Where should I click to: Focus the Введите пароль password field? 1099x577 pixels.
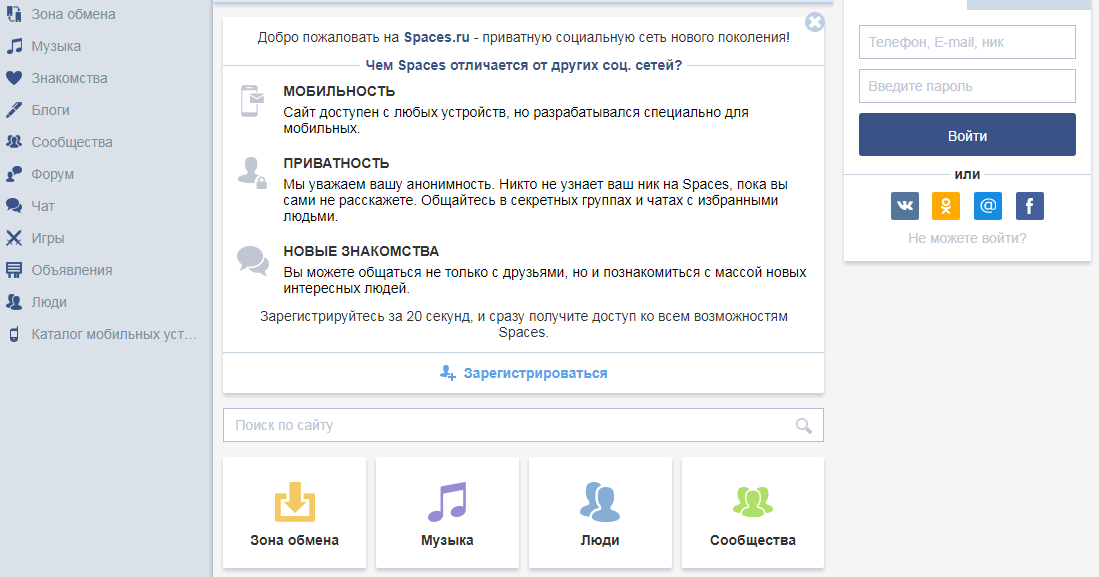point(967,86)
